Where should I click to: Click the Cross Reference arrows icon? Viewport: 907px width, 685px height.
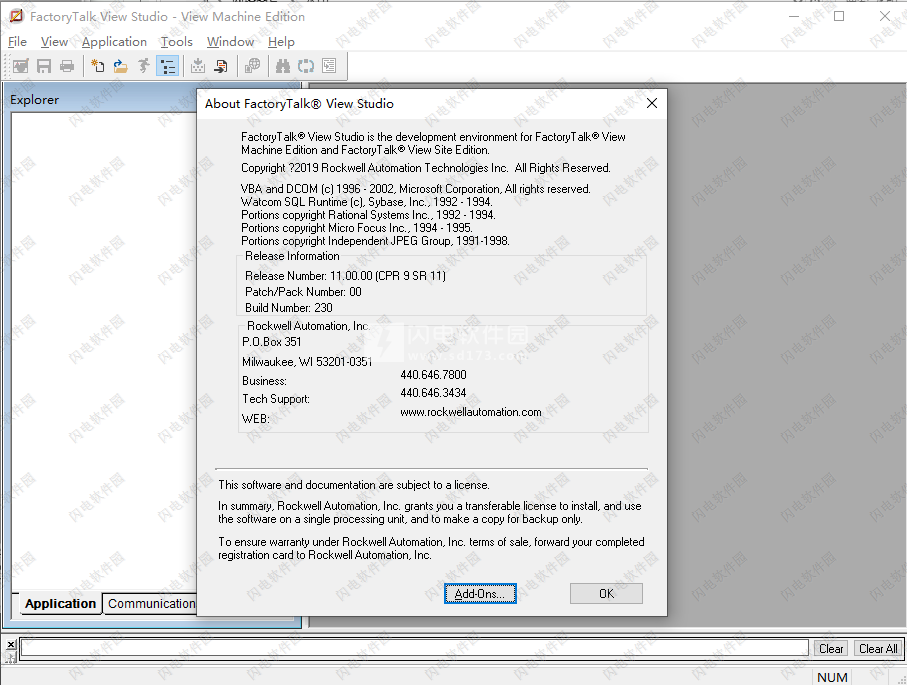point(306,66)
